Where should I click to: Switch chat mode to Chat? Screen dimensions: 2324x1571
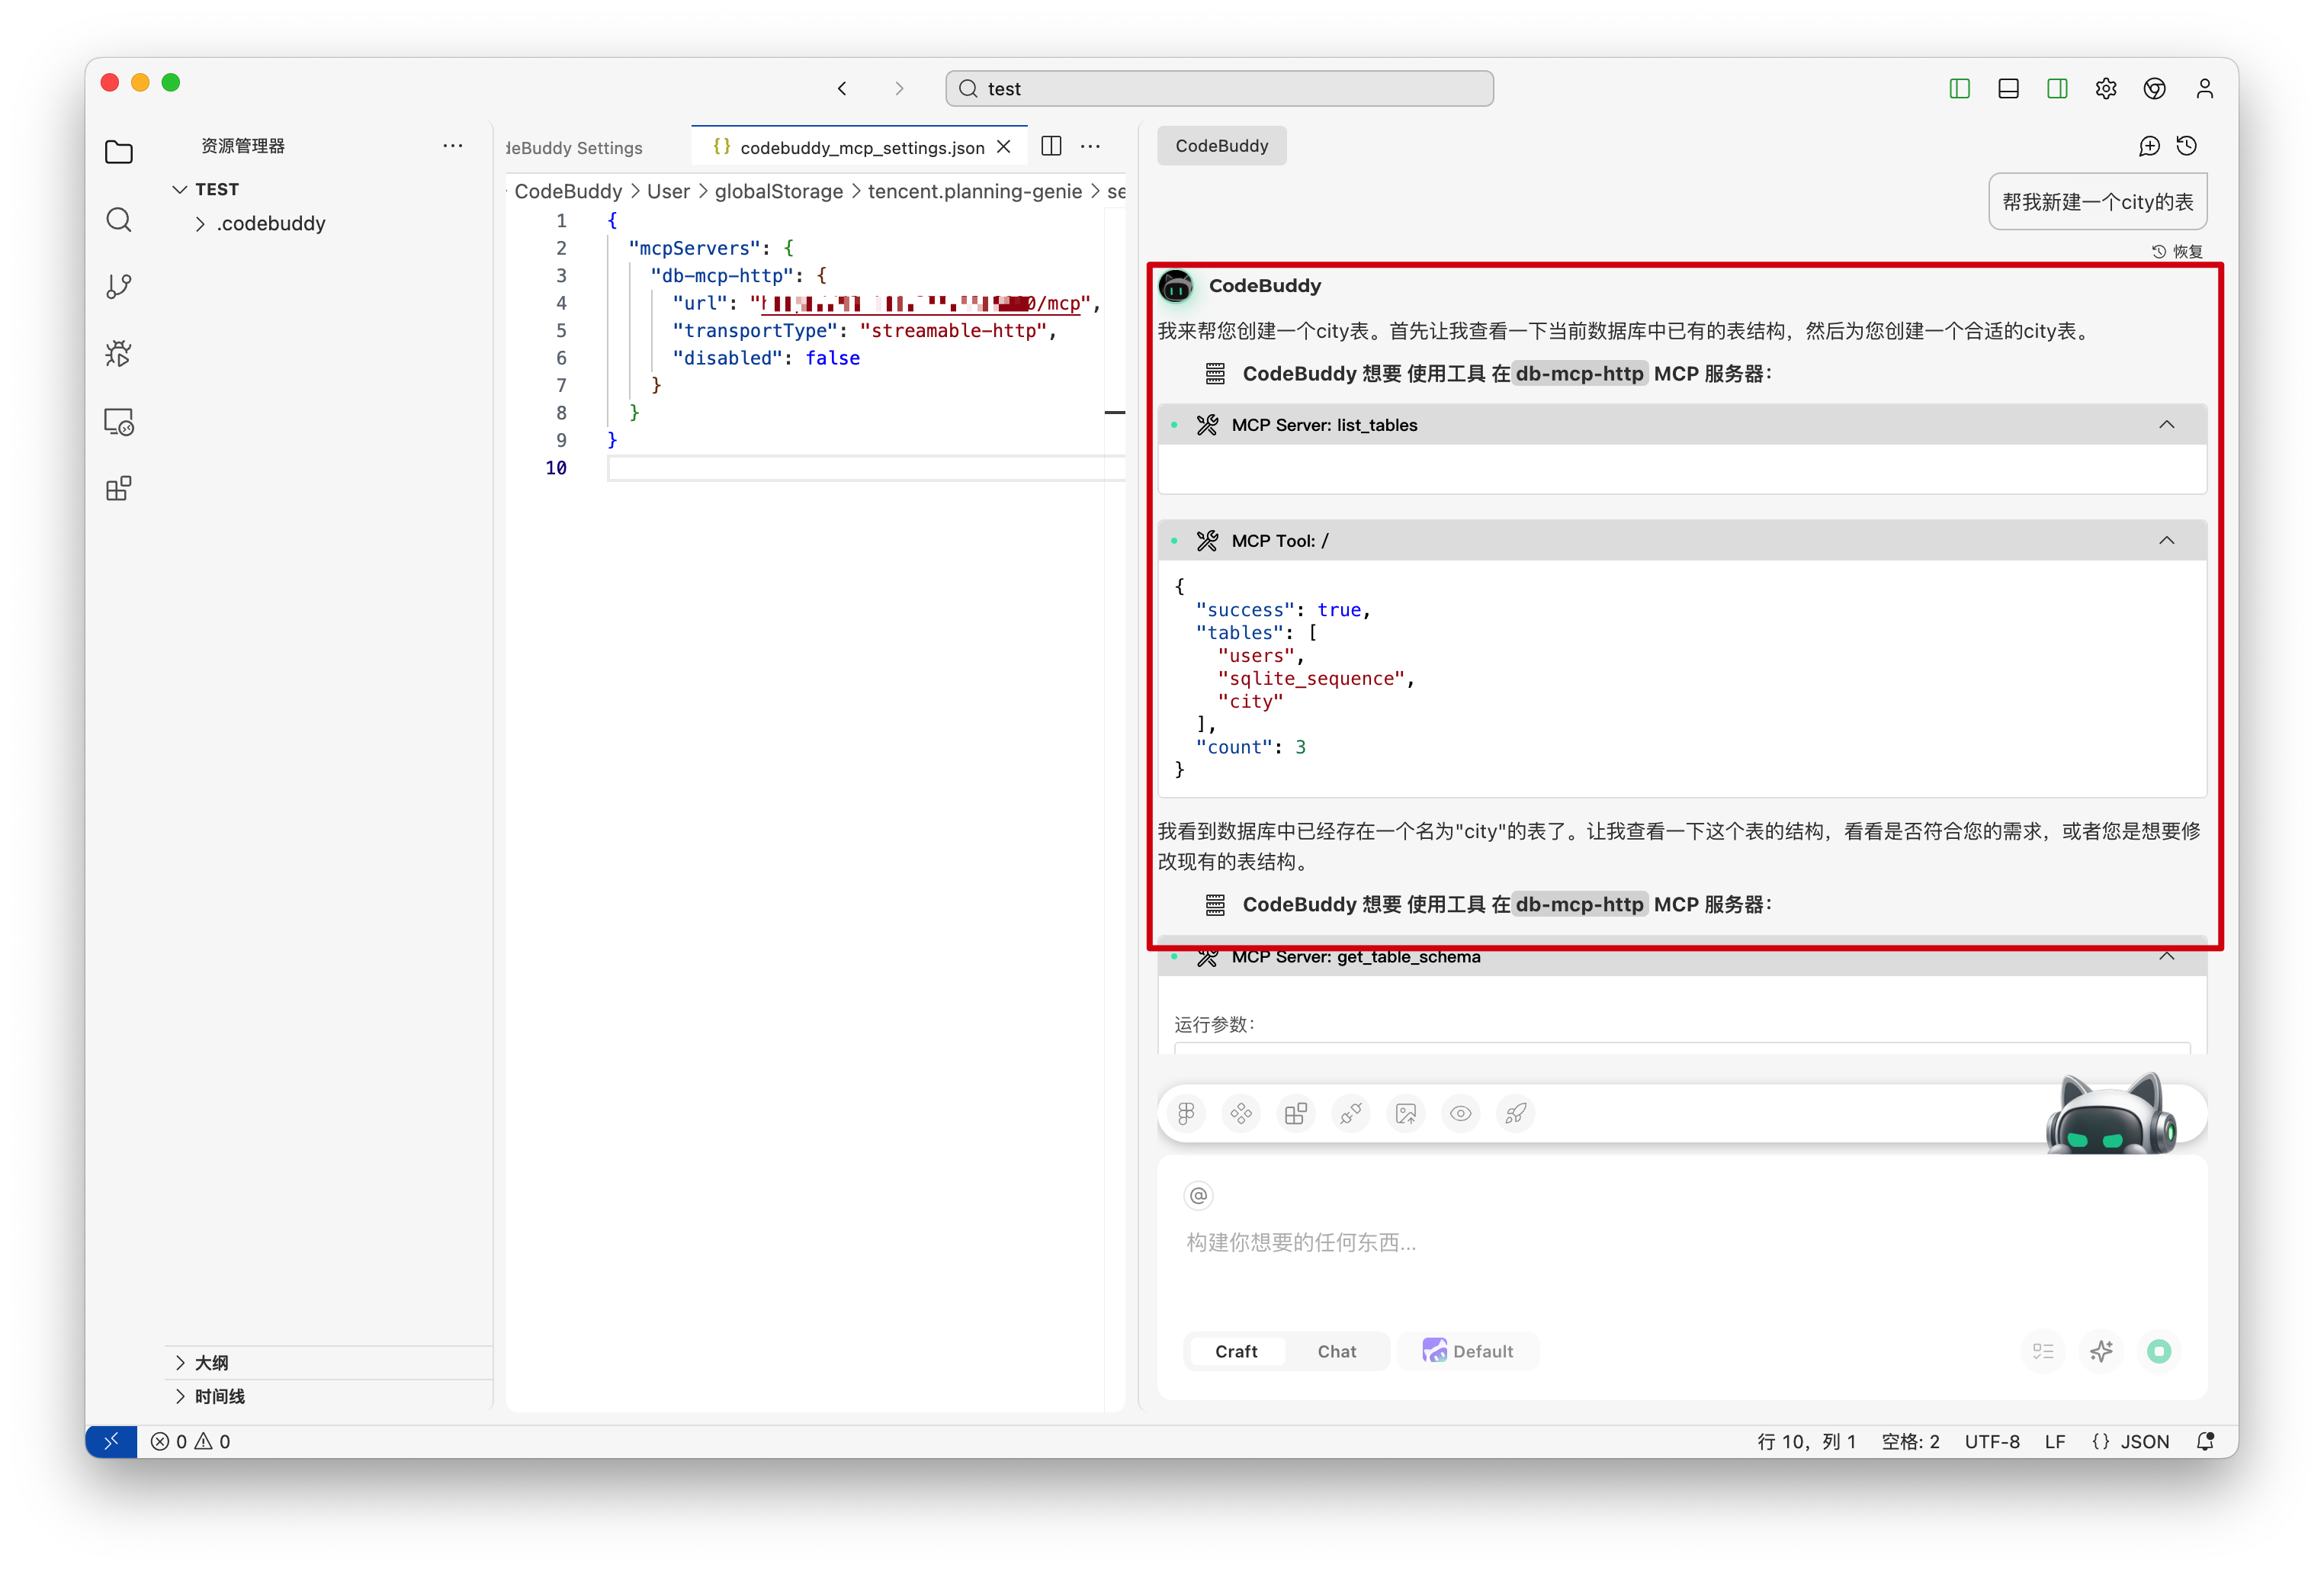tap(1336, 1351)
